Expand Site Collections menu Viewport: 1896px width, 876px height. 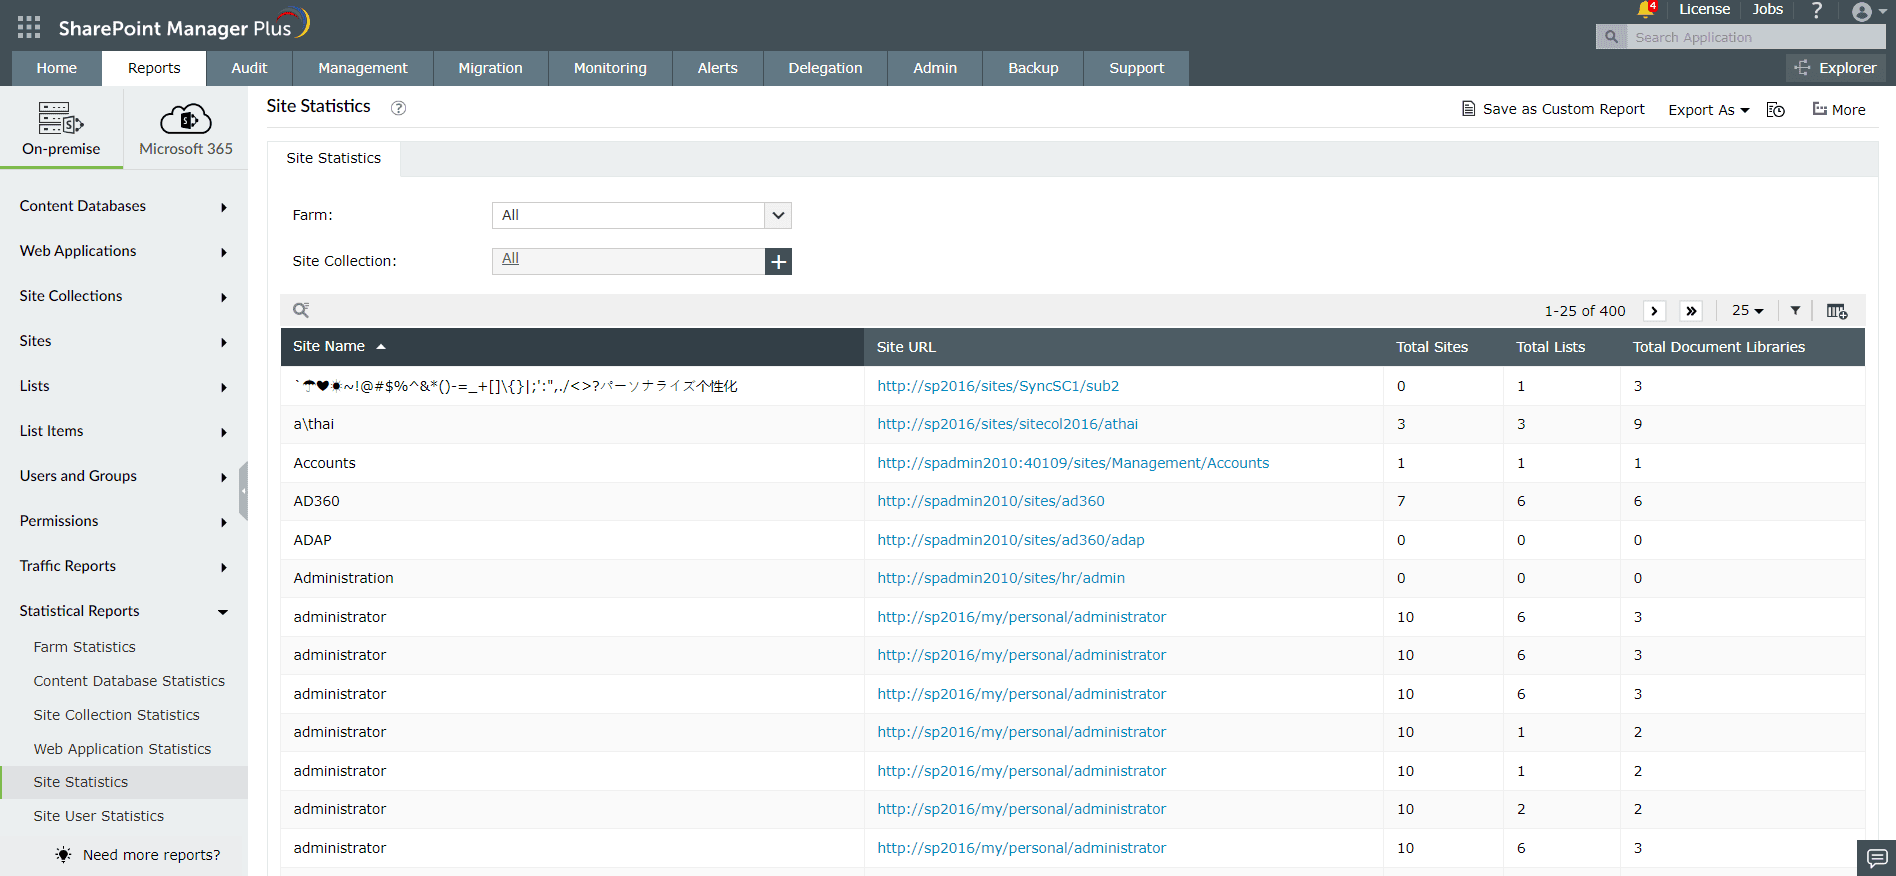click(x=124, y=296)
